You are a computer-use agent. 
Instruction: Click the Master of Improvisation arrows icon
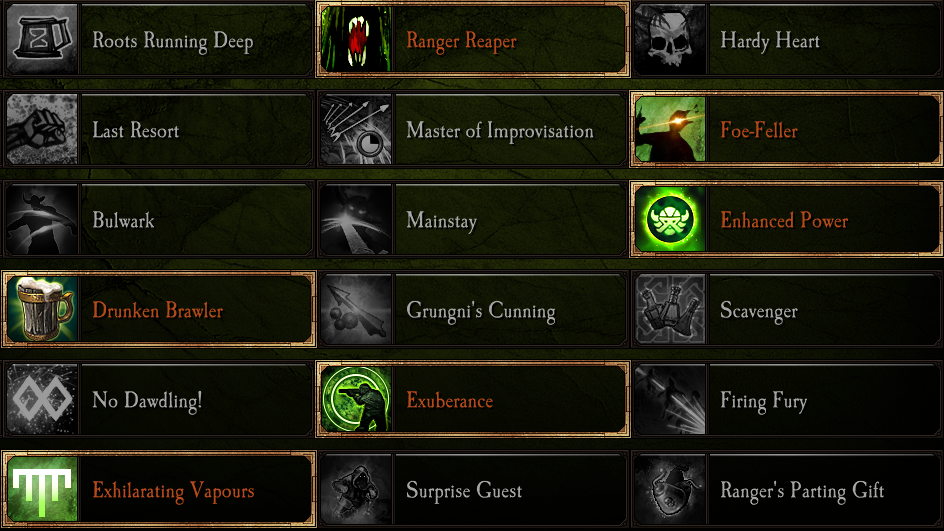coord(356,129)
